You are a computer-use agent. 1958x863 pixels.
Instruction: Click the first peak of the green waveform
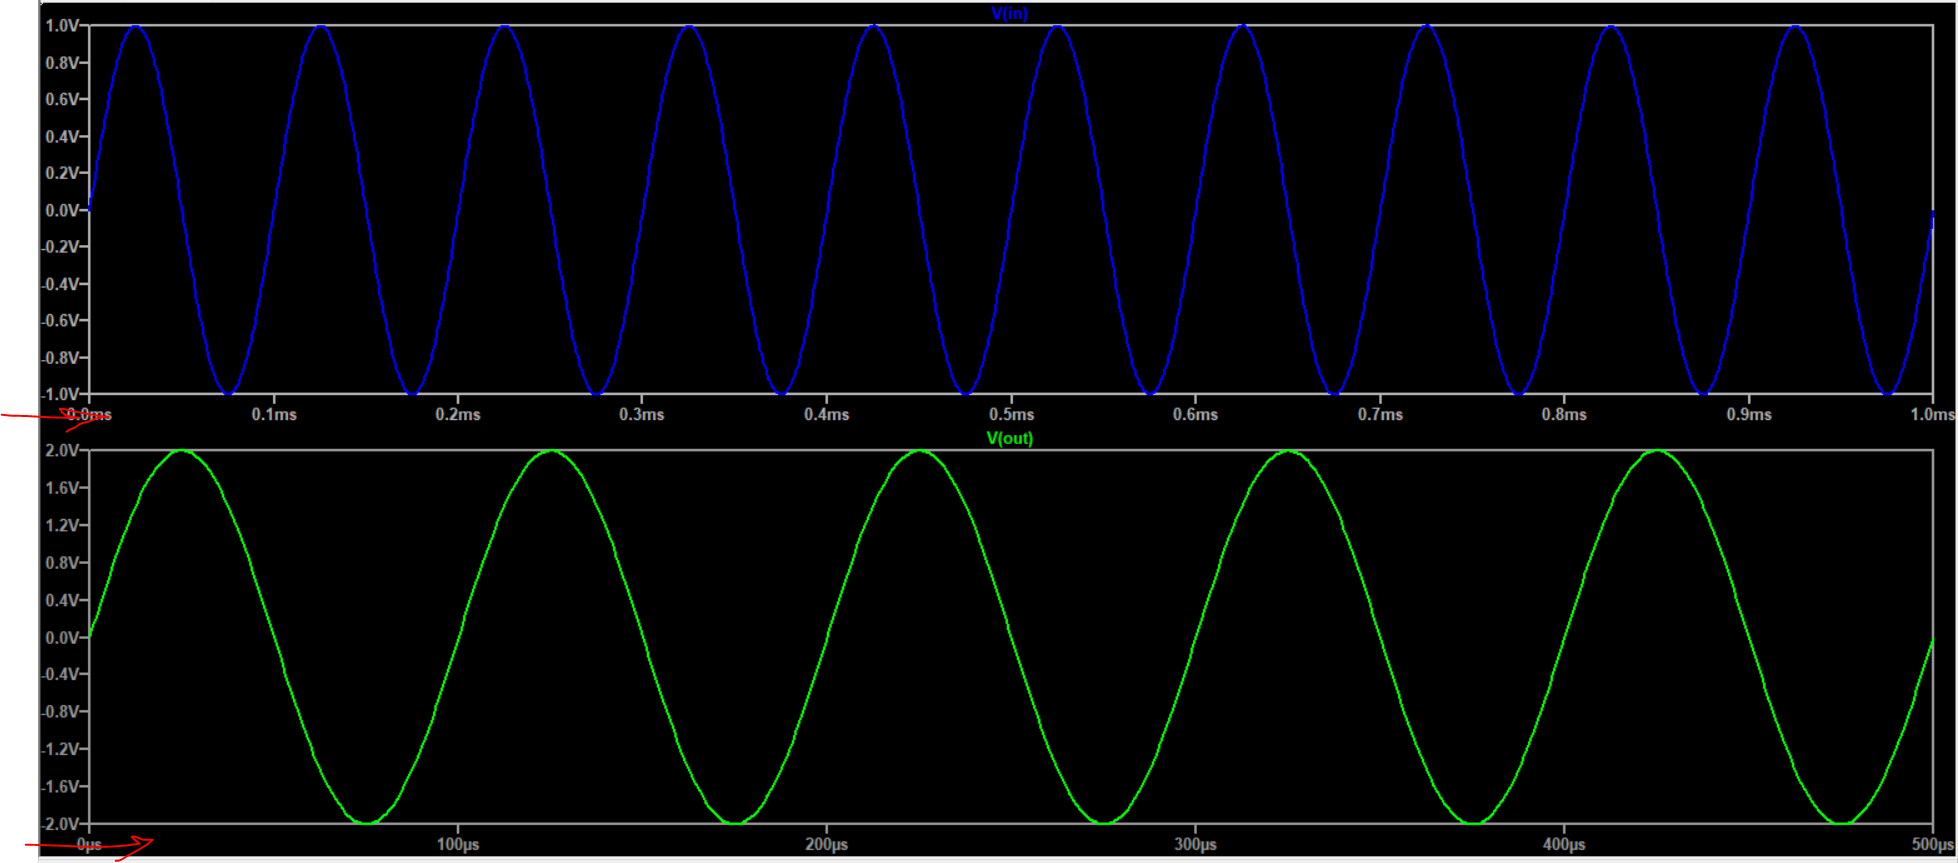pos(182,451)
